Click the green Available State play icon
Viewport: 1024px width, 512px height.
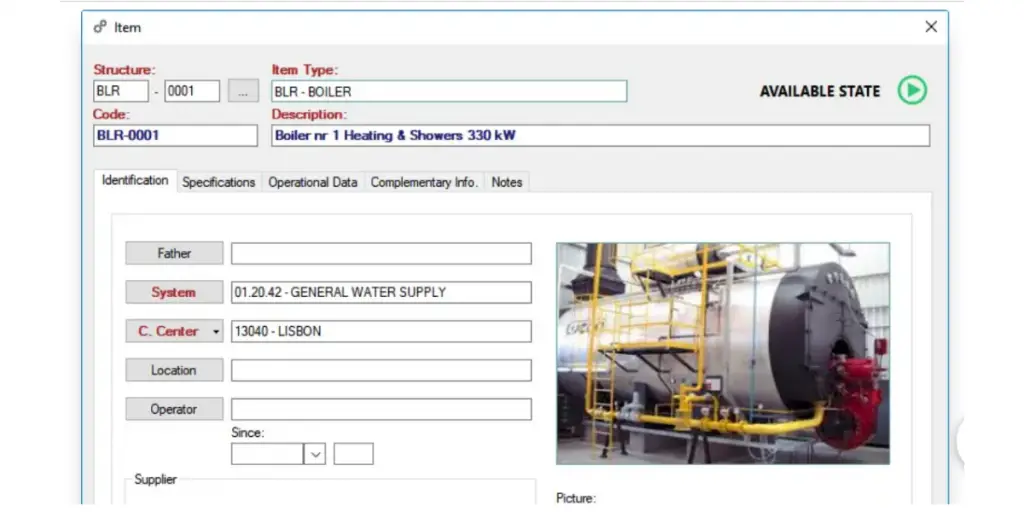coord(912,90)
